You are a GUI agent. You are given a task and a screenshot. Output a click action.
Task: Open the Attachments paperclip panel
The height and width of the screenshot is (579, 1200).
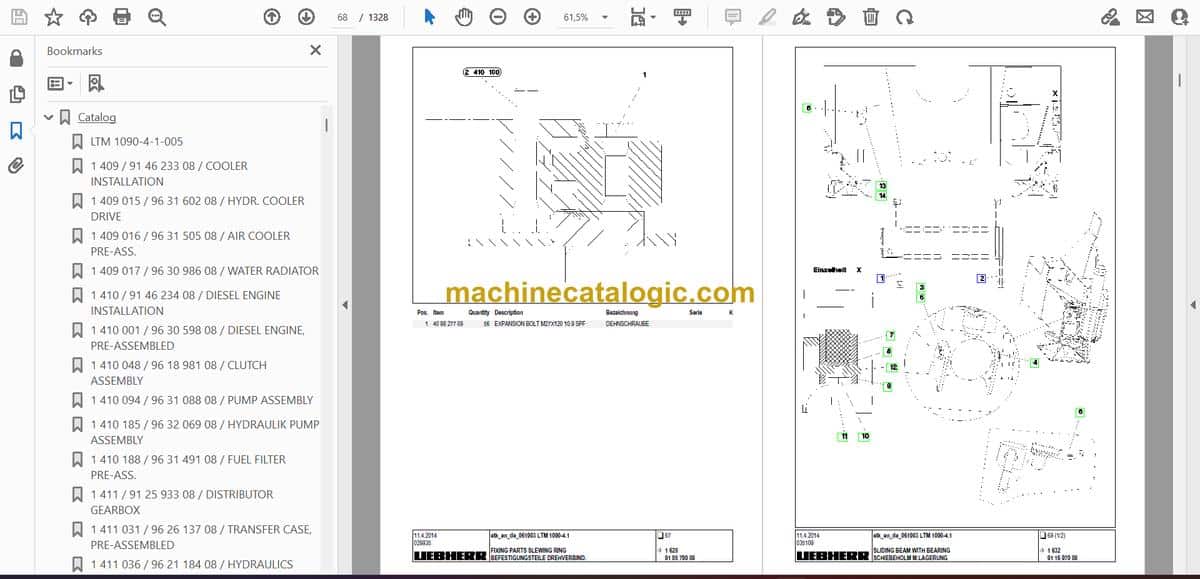(16, 165)
